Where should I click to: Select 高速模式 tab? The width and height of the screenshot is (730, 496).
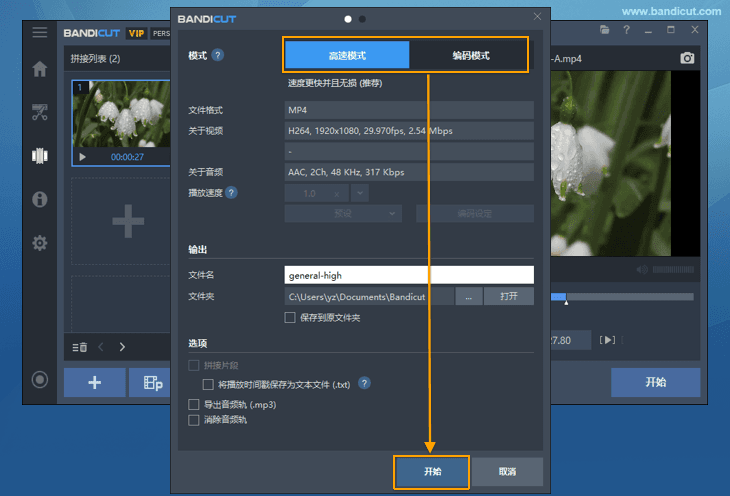click(x=347, y=55)
